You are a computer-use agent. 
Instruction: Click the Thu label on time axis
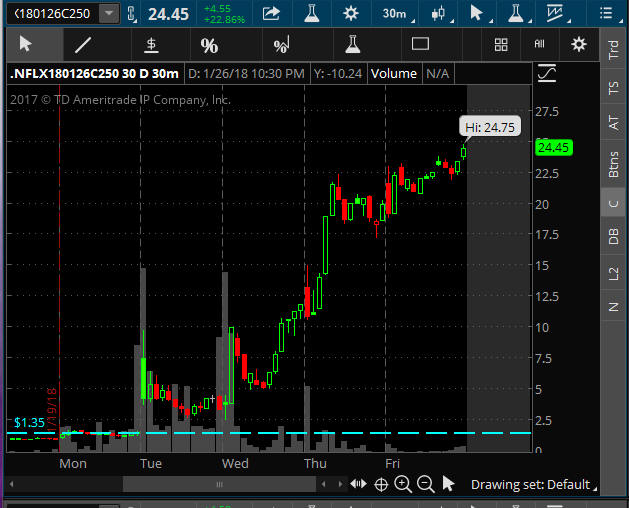(x=315, y=463)
